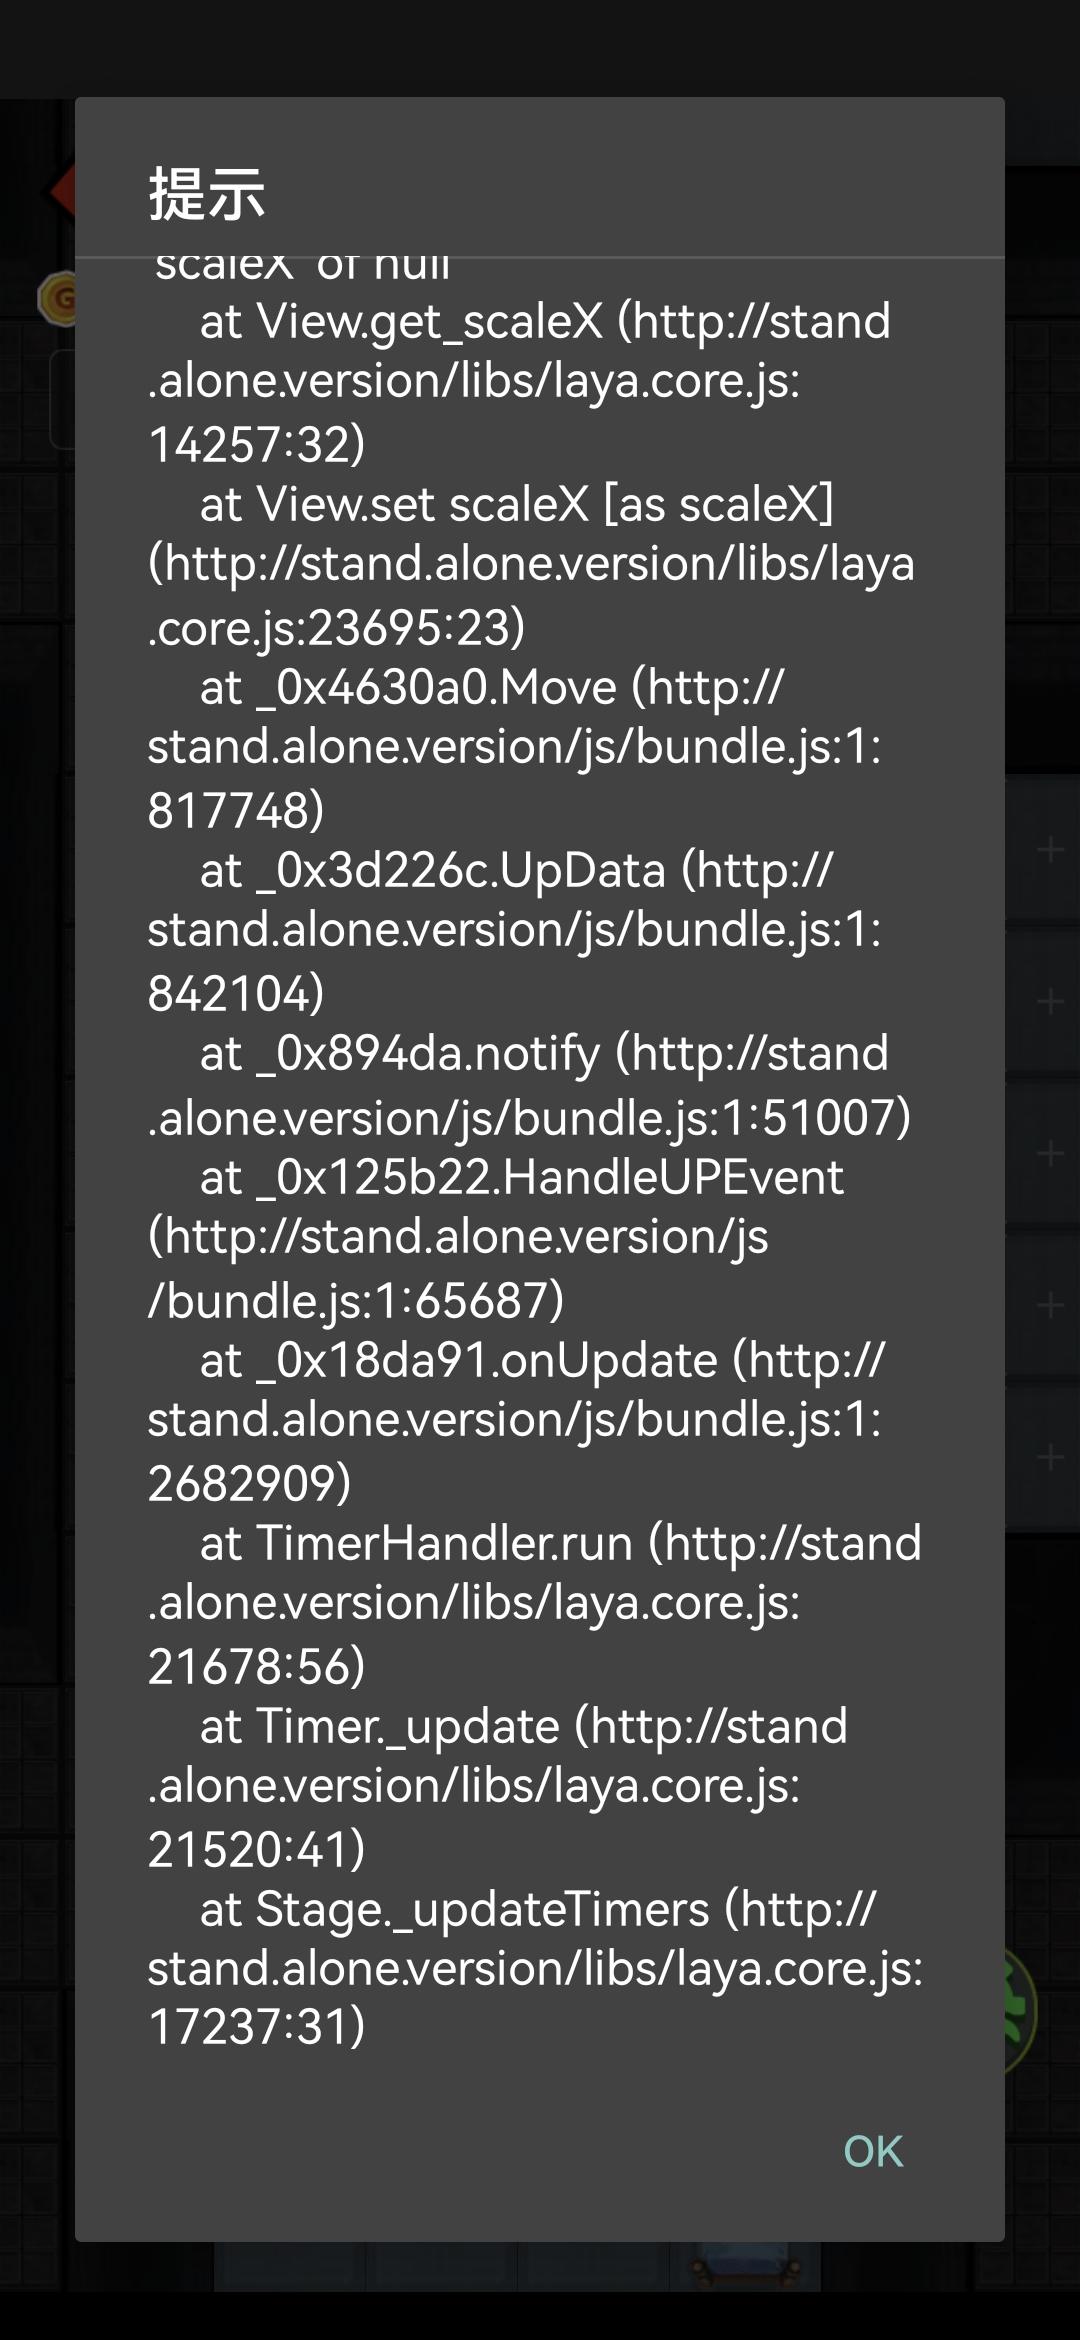Tap the View.get_scaleX stack trace line

(519, 382)
